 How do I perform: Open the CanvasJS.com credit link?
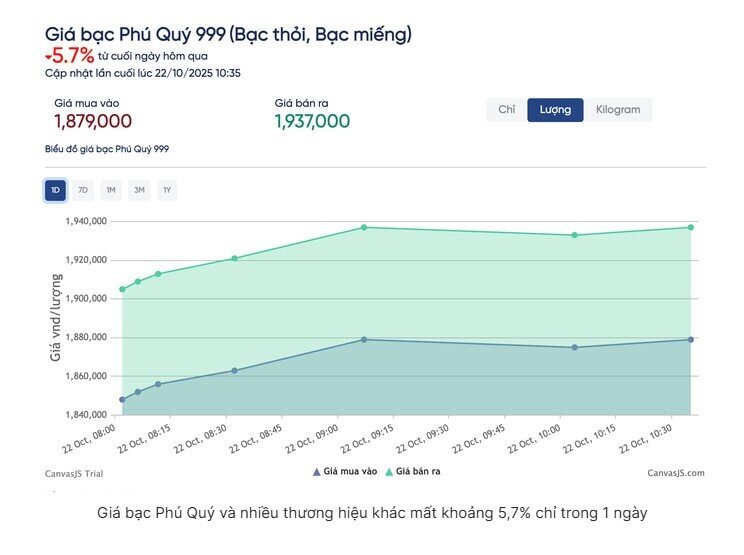pos(675,473)
